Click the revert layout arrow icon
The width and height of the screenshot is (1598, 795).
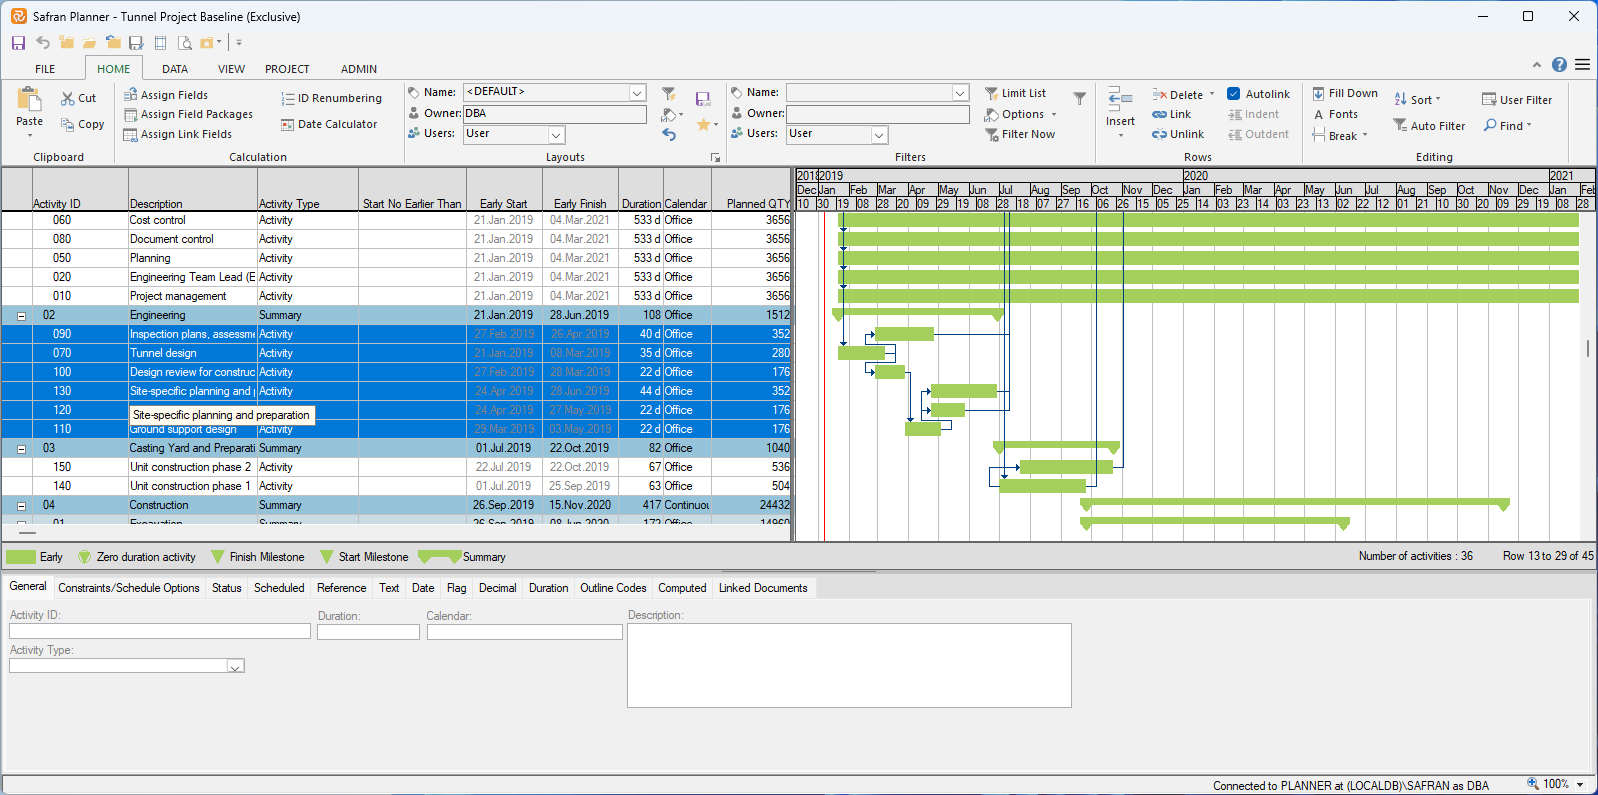tap(669, 134)
